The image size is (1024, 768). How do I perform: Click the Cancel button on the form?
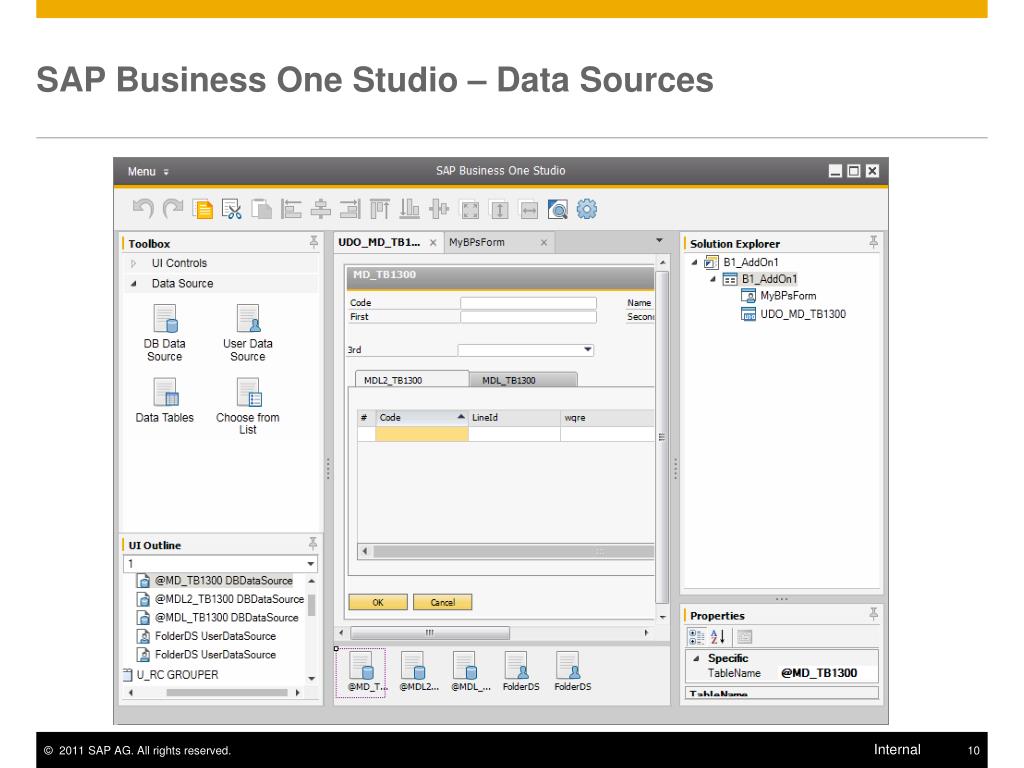click(x=443, y=602)
